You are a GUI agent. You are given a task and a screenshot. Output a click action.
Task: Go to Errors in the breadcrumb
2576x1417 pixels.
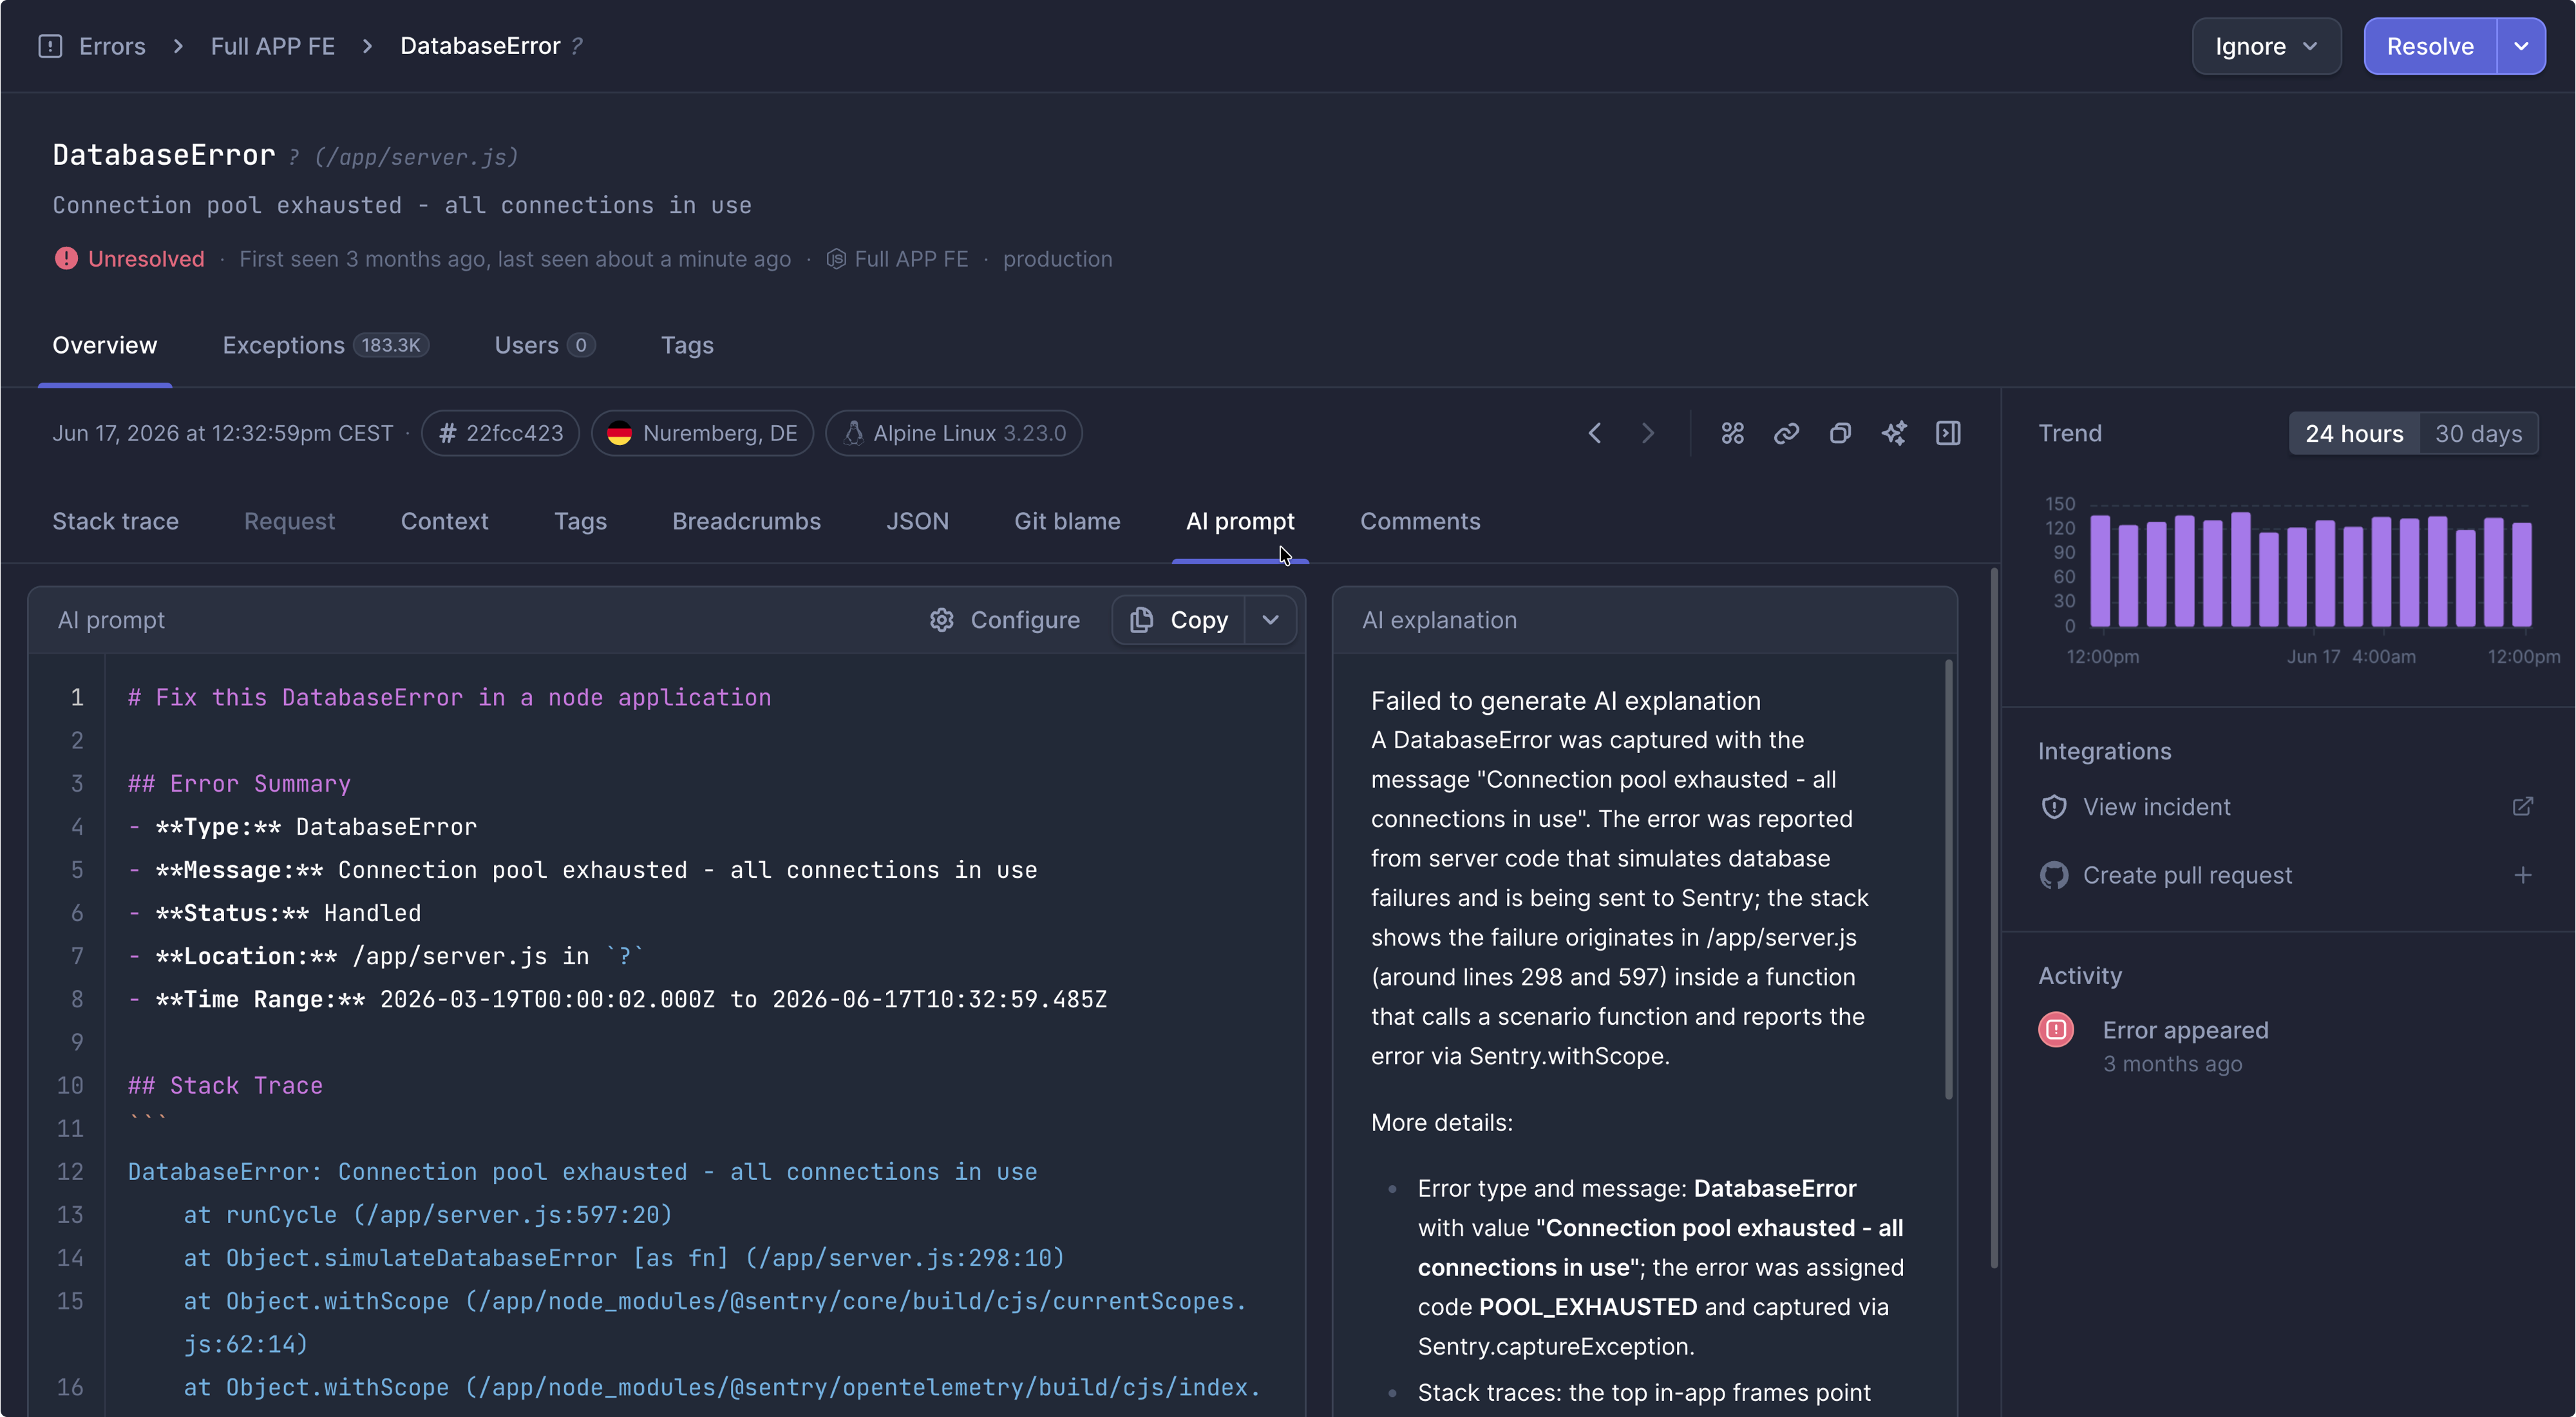(x=112, y=46)
